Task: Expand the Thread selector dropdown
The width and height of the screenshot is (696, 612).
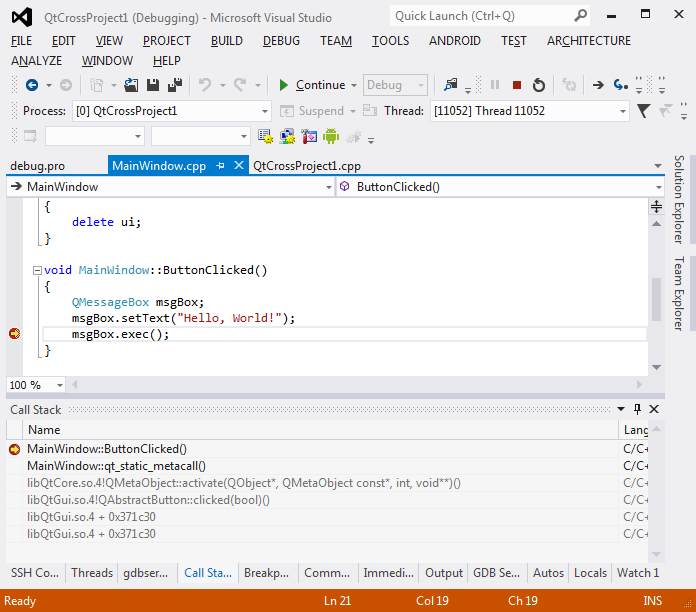Action: tap(622, 111)
